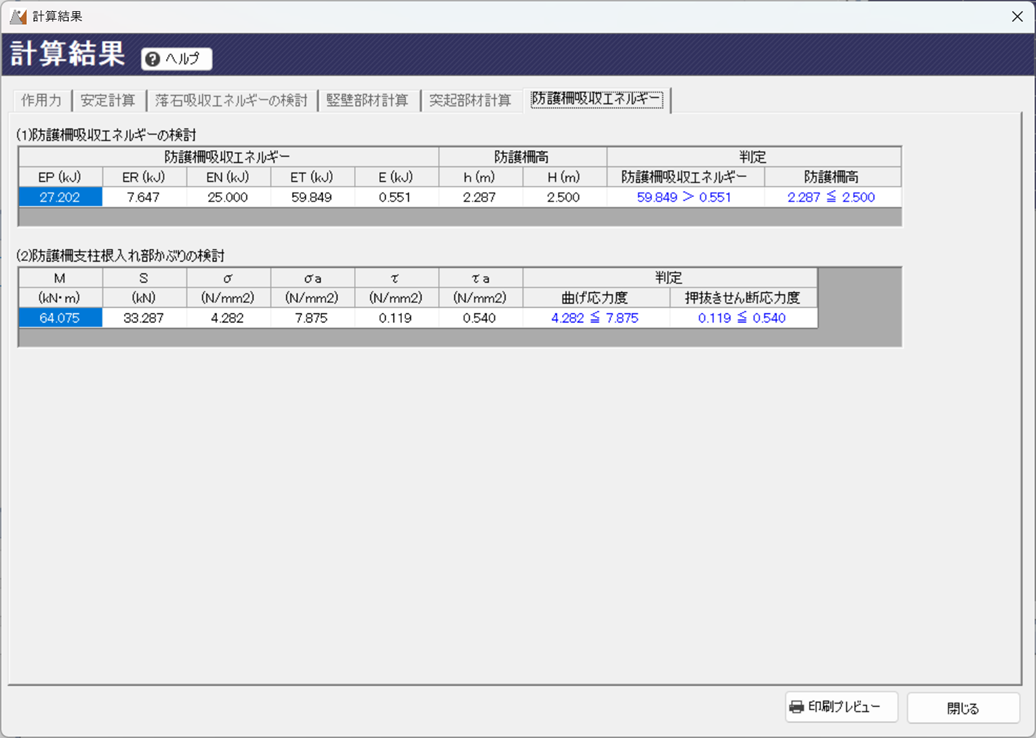The width and height of the screenshot is (1036, 738).
Task: Close the 計算結果 window with X
Action: point(1018,16)
